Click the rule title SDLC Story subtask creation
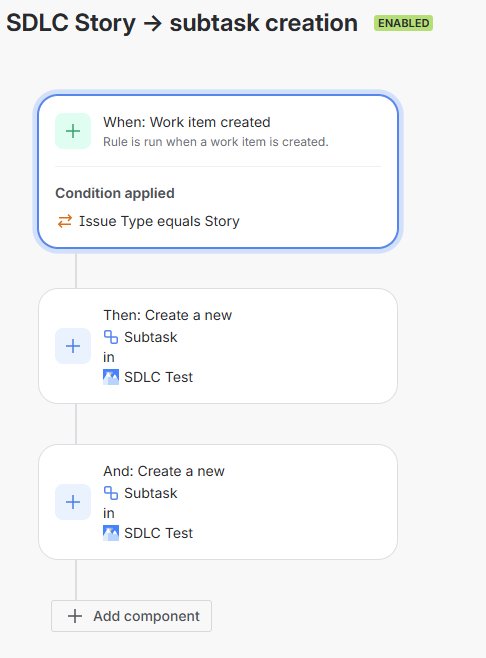 182,23
